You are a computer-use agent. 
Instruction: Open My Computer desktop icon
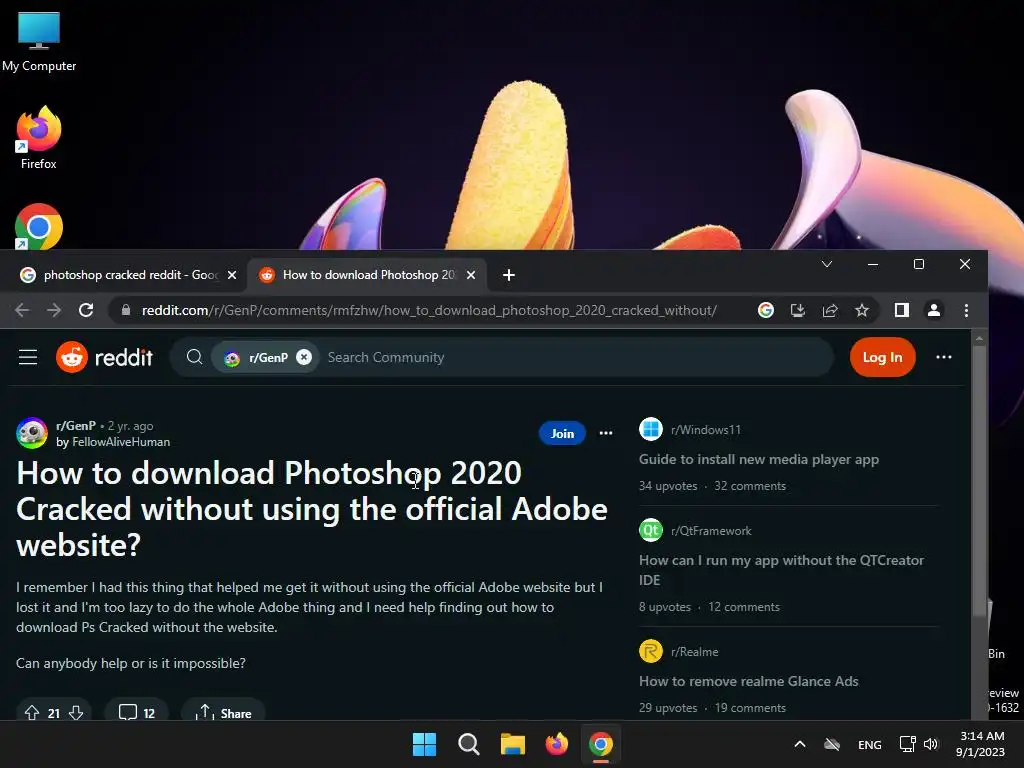click(39, 40)
